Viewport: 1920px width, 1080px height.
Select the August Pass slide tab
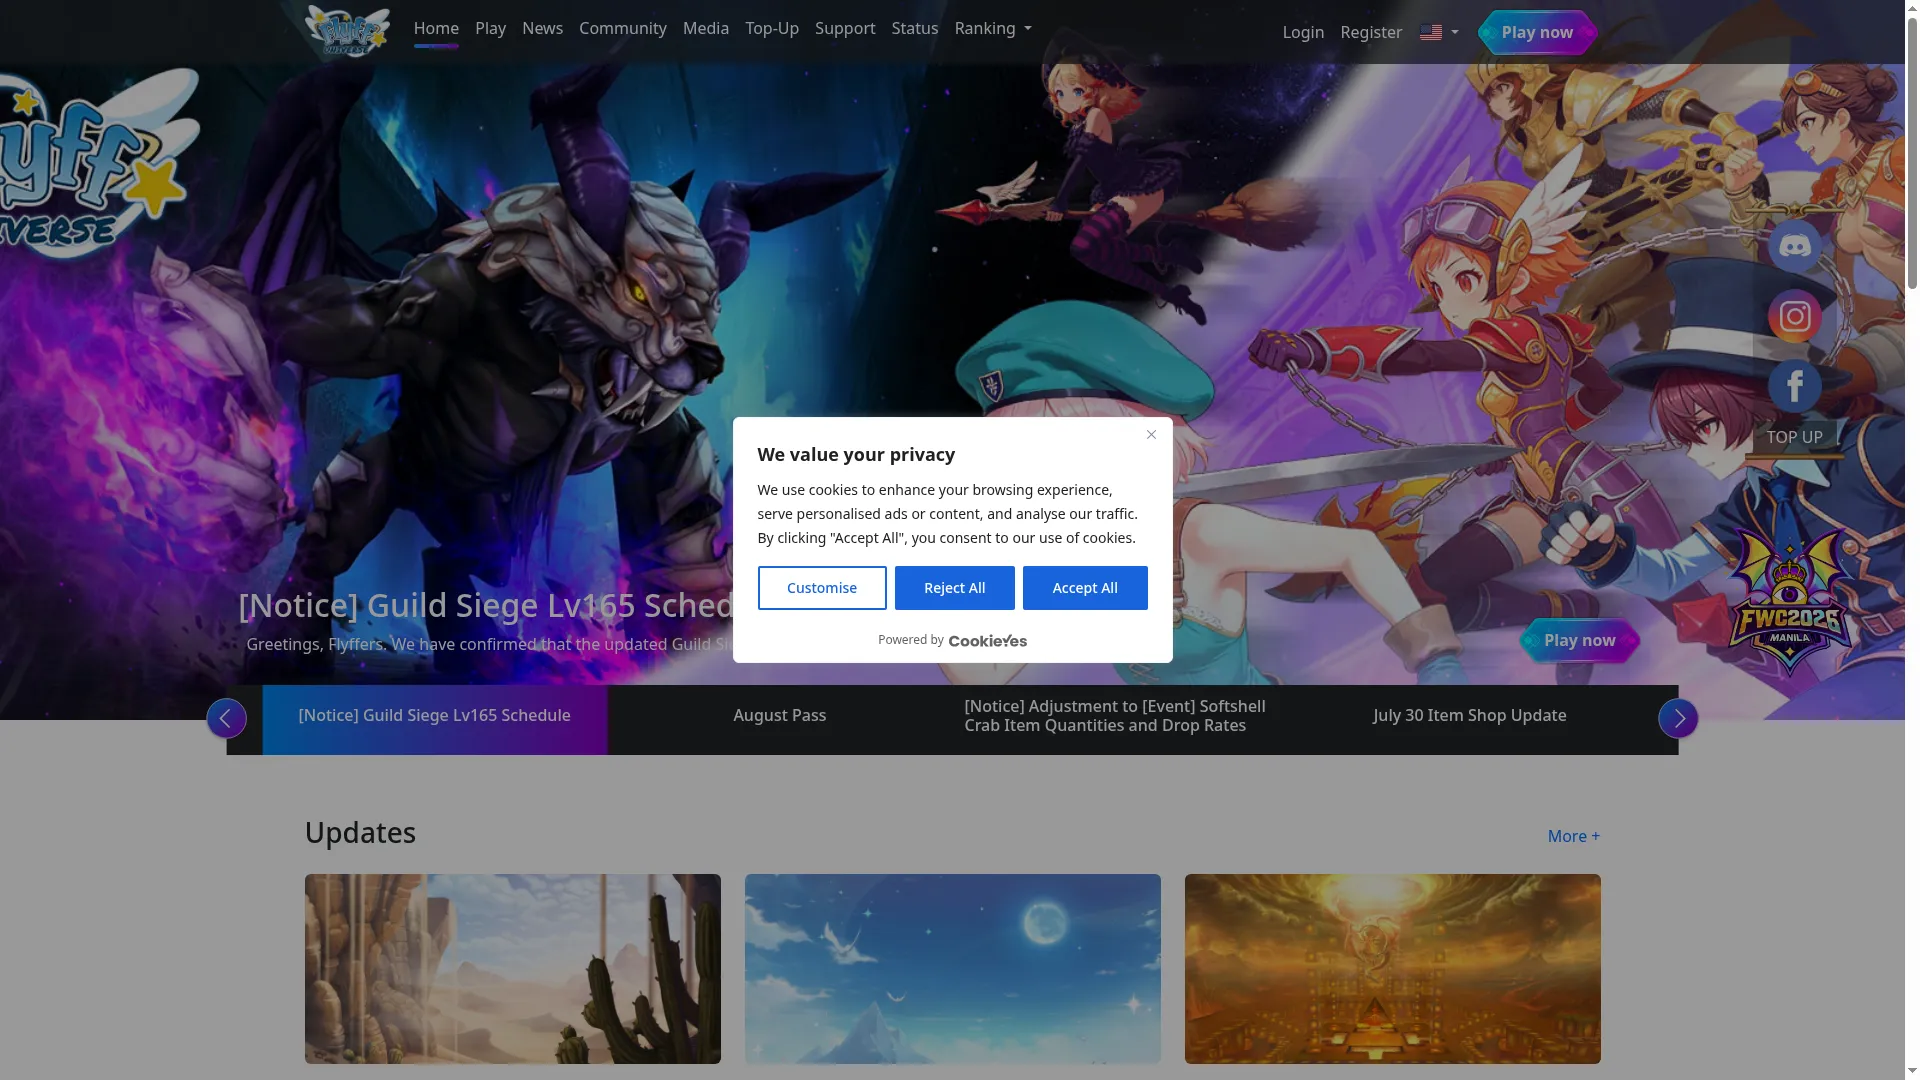(779, 719)
